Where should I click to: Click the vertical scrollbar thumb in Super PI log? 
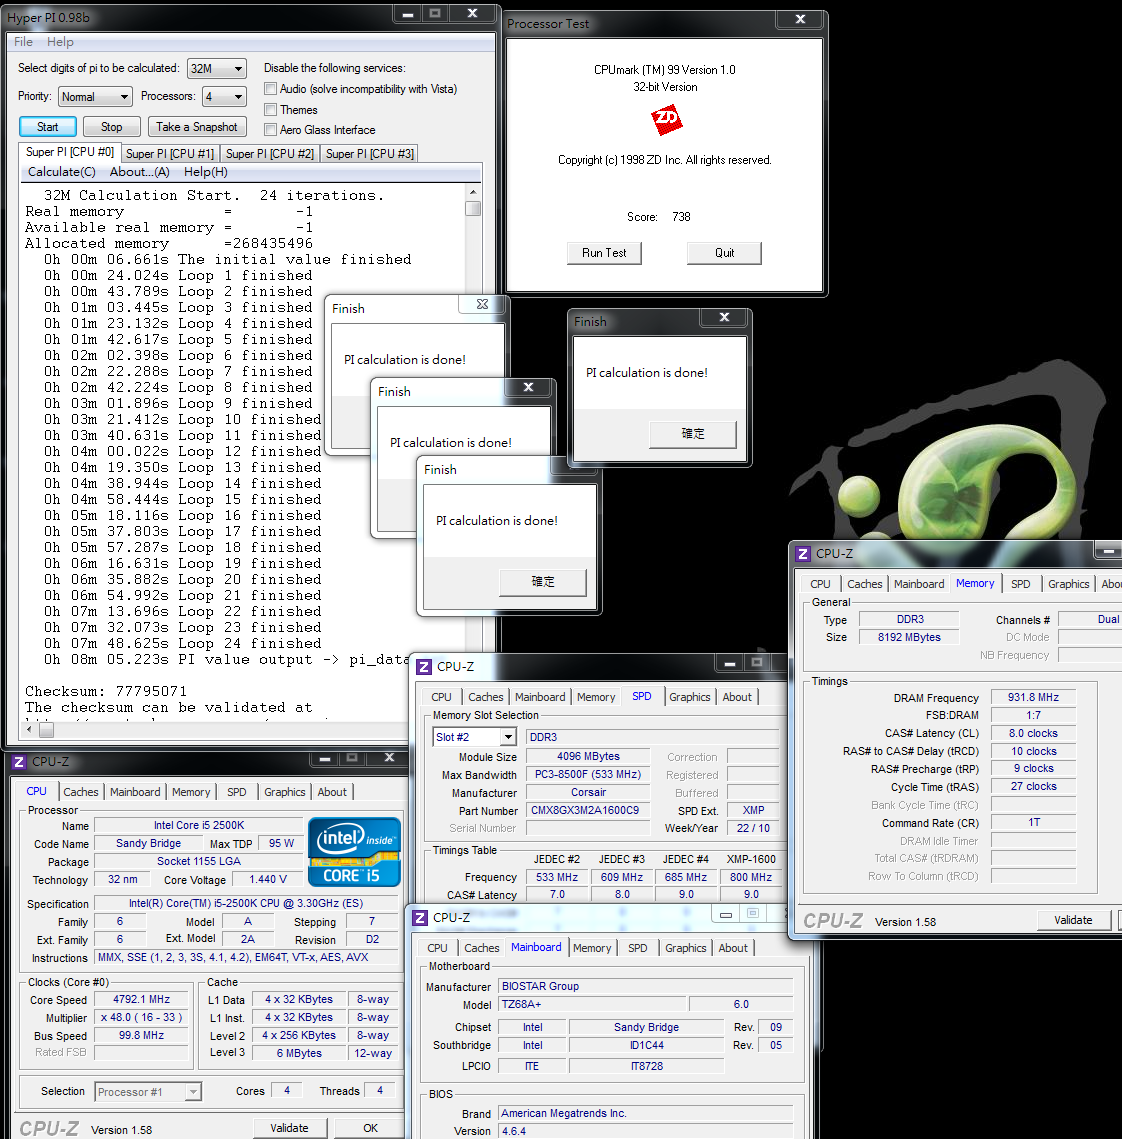pyautogui.click(x=473, y=208)
